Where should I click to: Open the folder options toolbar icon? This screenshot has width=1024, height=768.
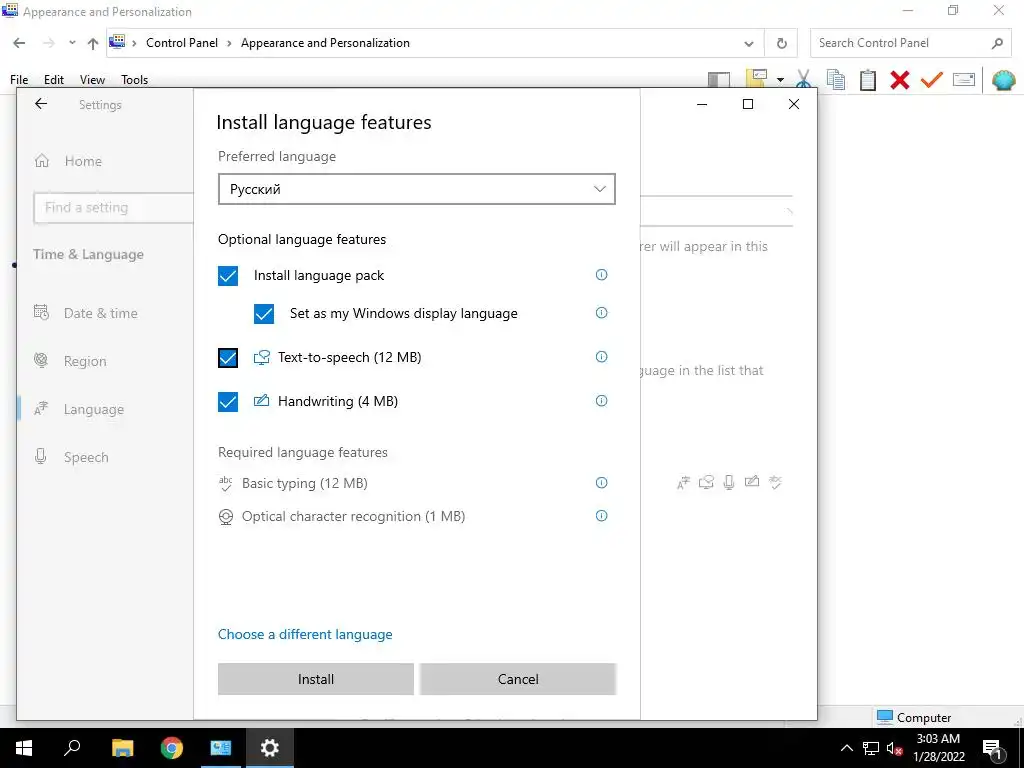coord(756,79)
